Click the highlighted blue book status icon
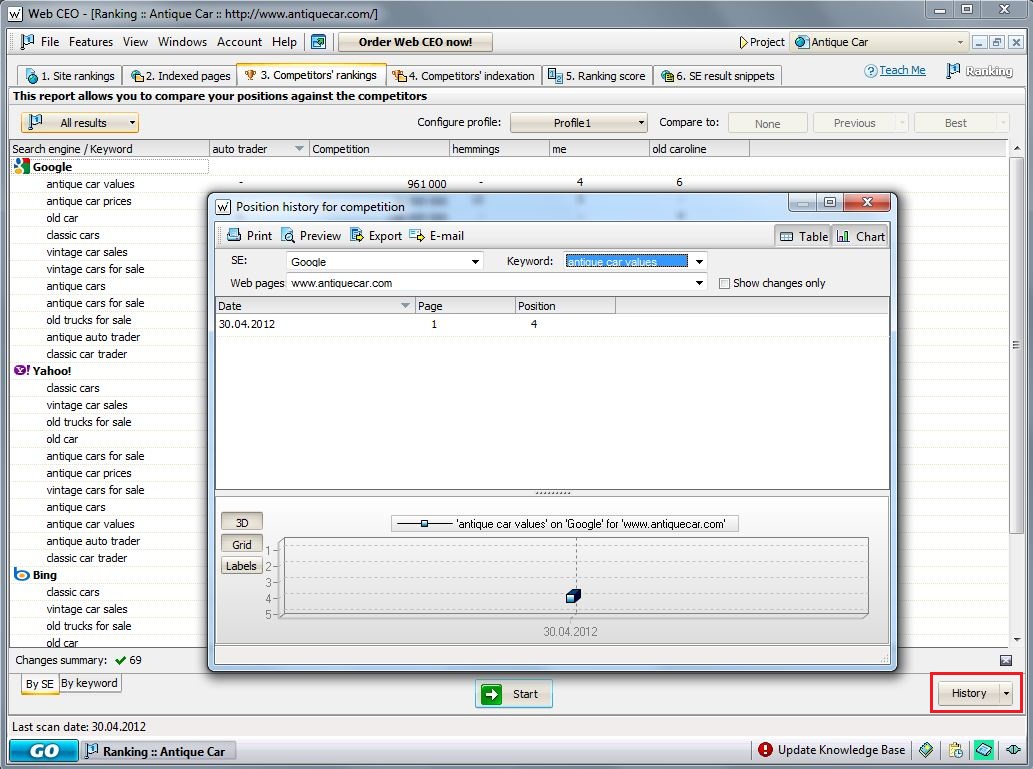Viewport: 1033px width, 769px height. [984, 750]
